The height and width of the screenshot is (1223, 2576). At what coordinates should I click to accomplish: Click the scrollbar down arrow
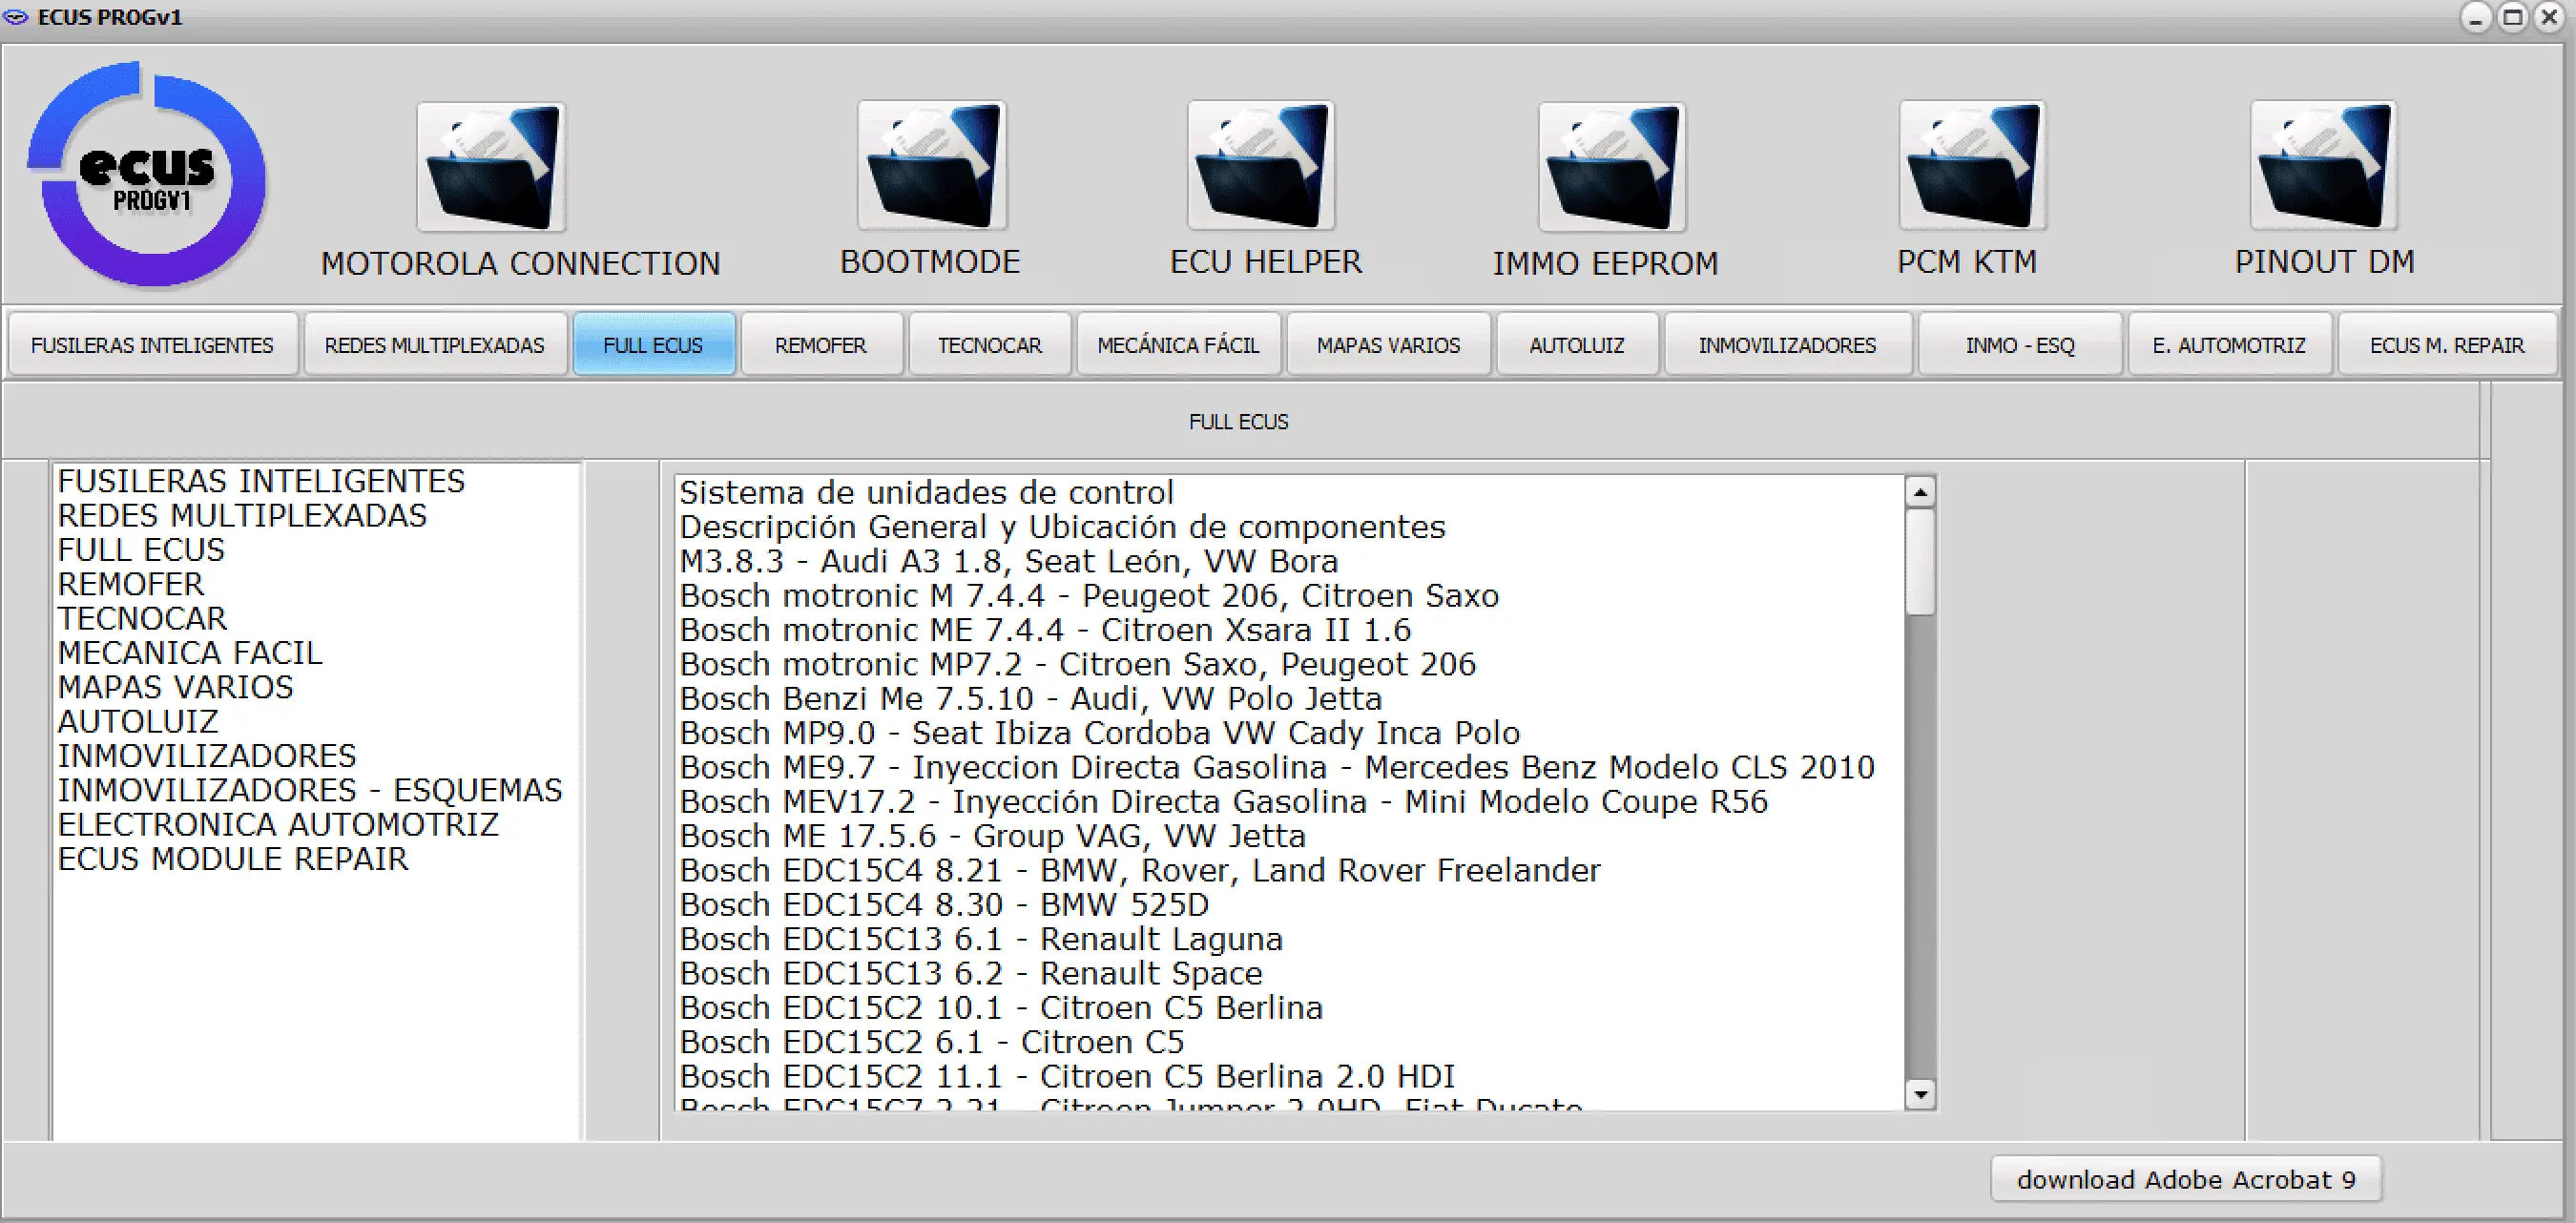pyautogui.click(x=1919, y=1094)
